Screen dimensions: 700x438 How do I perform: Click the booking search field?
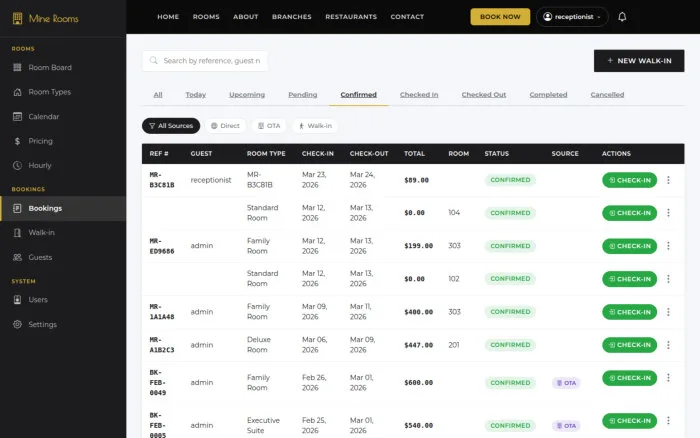coord(205,61)
